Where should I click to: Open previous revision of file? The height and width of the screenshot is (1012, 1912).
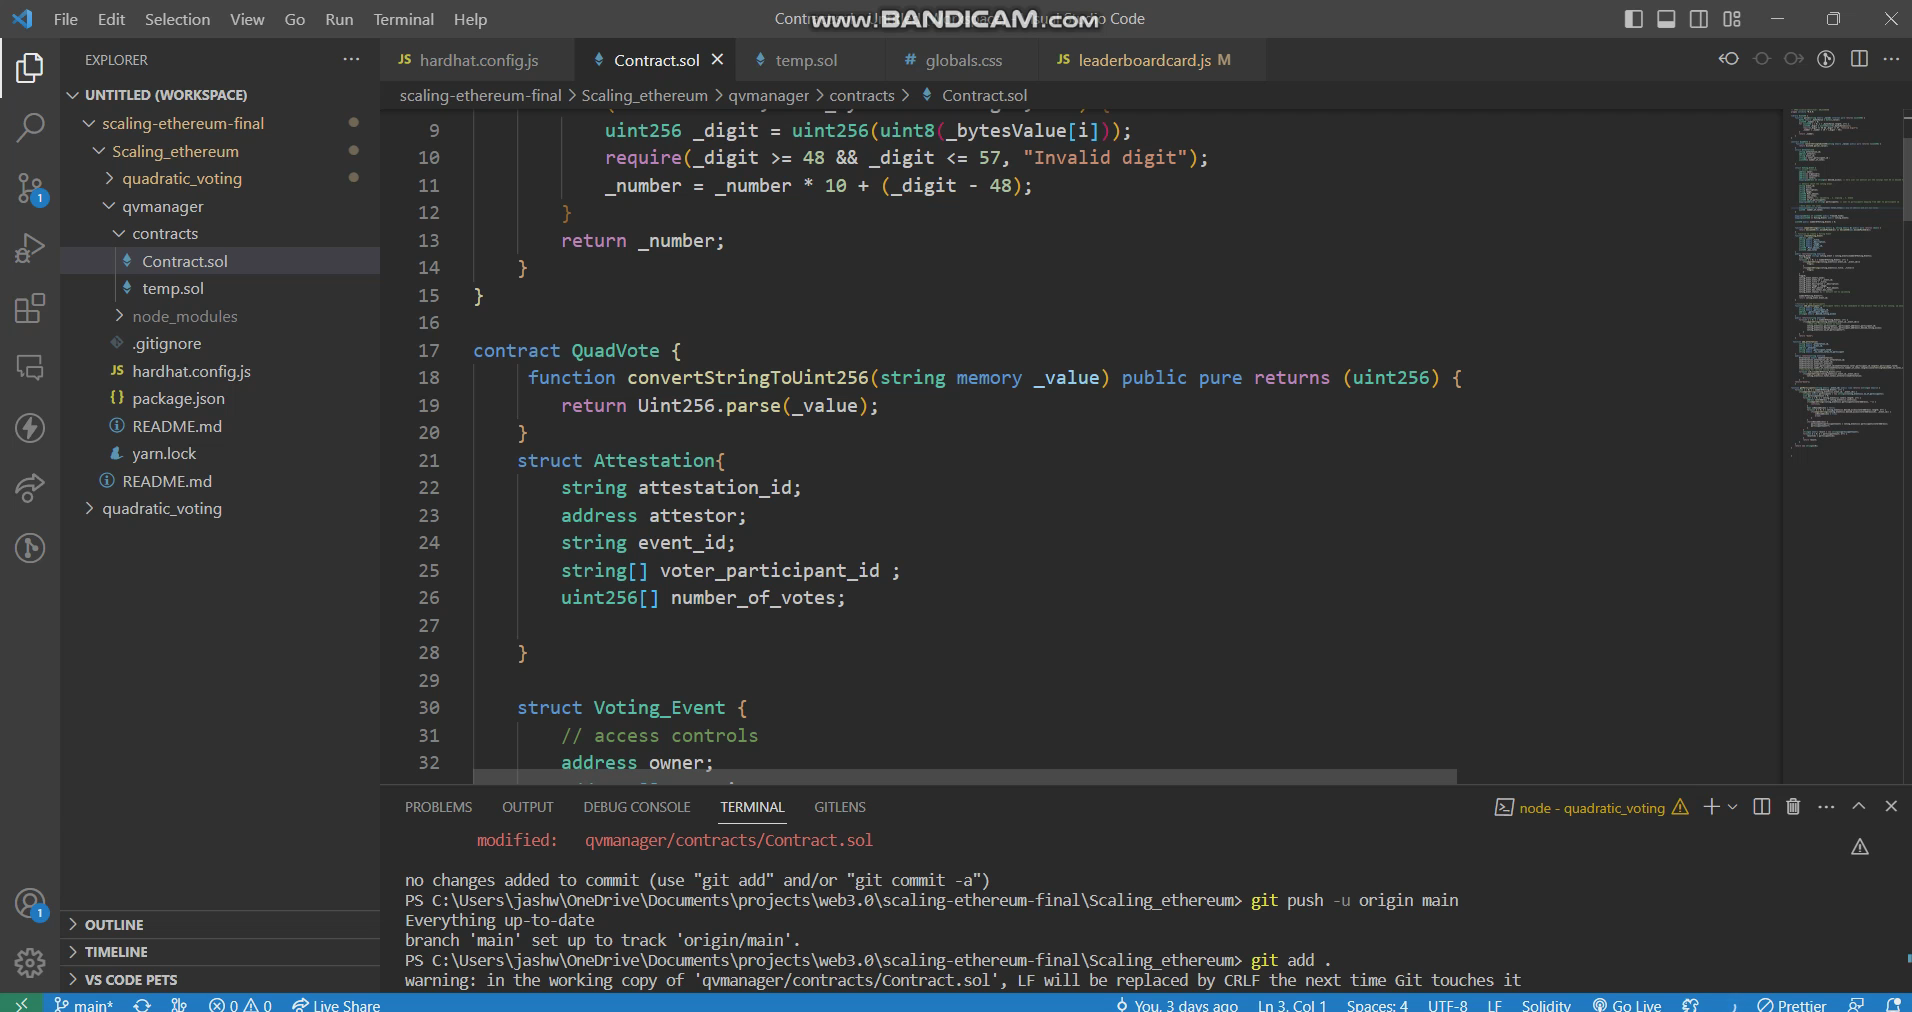click(x=1728, y=59)
